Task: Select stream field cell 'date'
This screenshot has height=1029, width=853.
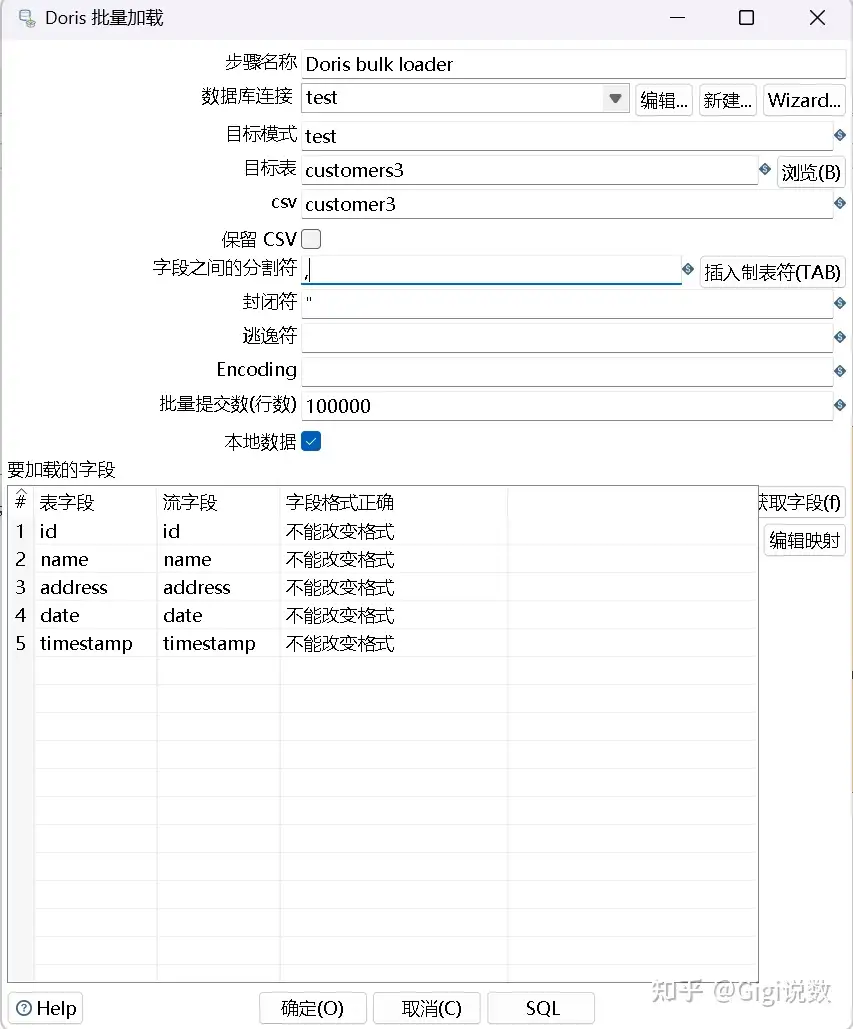Action: coord(218,616)
